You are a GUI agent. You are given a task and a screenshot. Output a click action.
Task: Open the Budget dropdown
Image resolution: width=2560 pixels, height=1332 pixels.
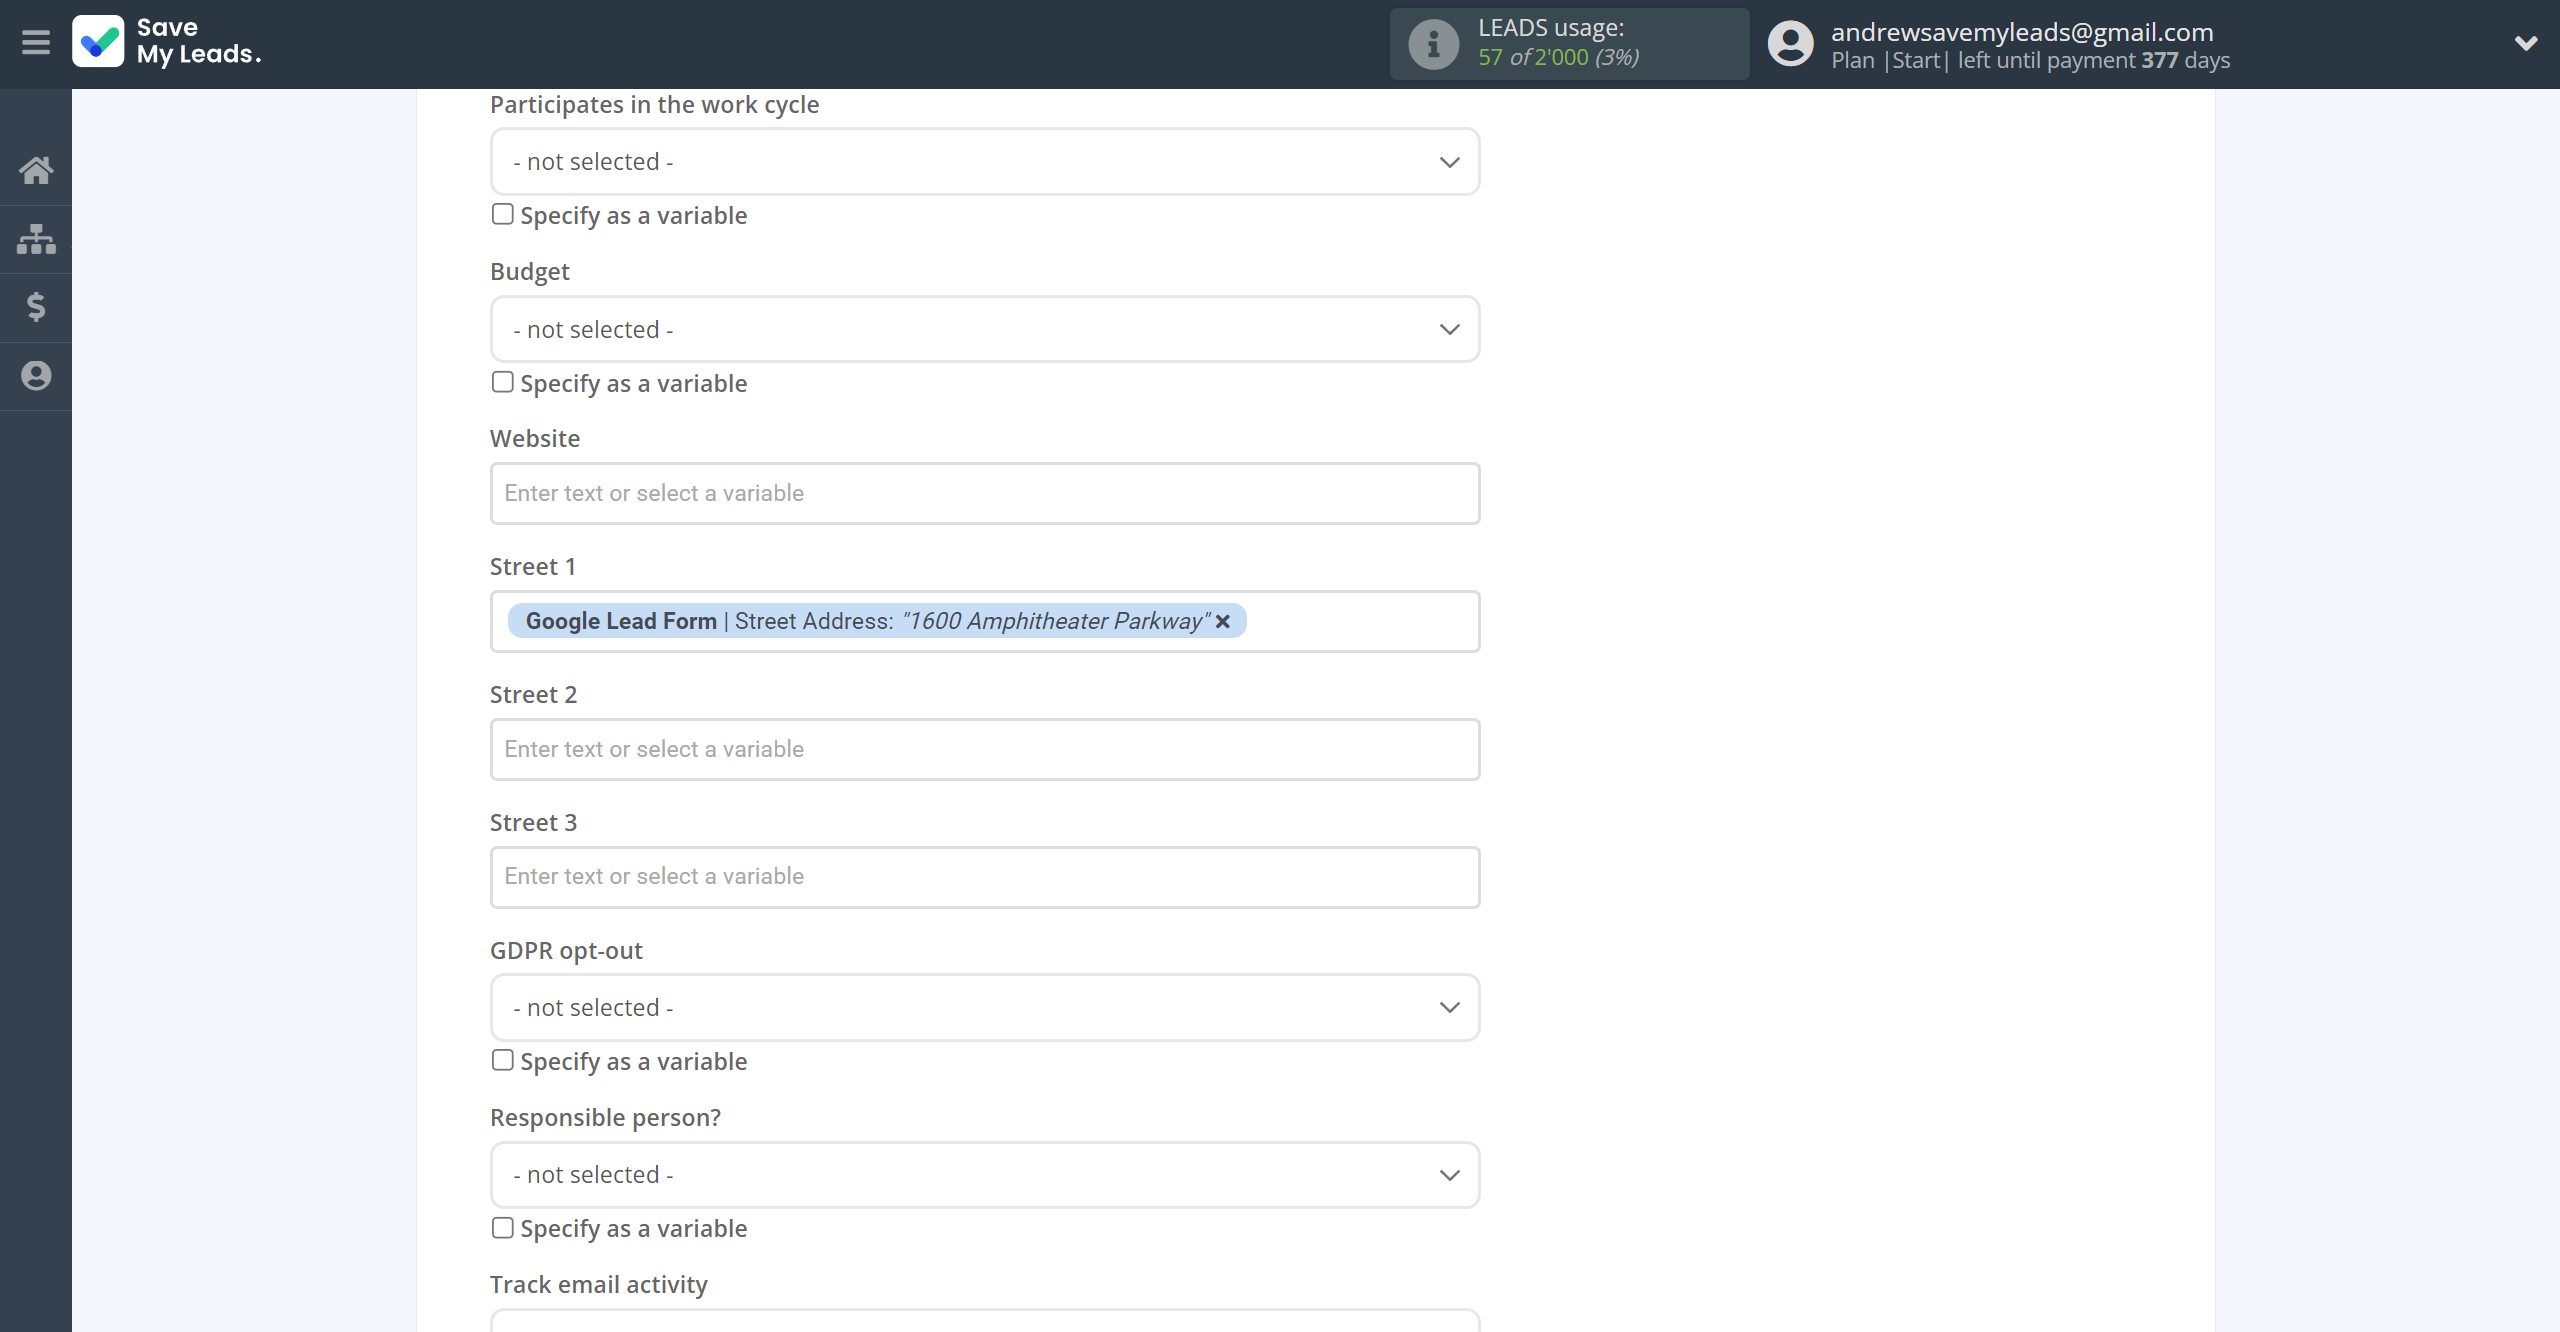click(984, 329)
